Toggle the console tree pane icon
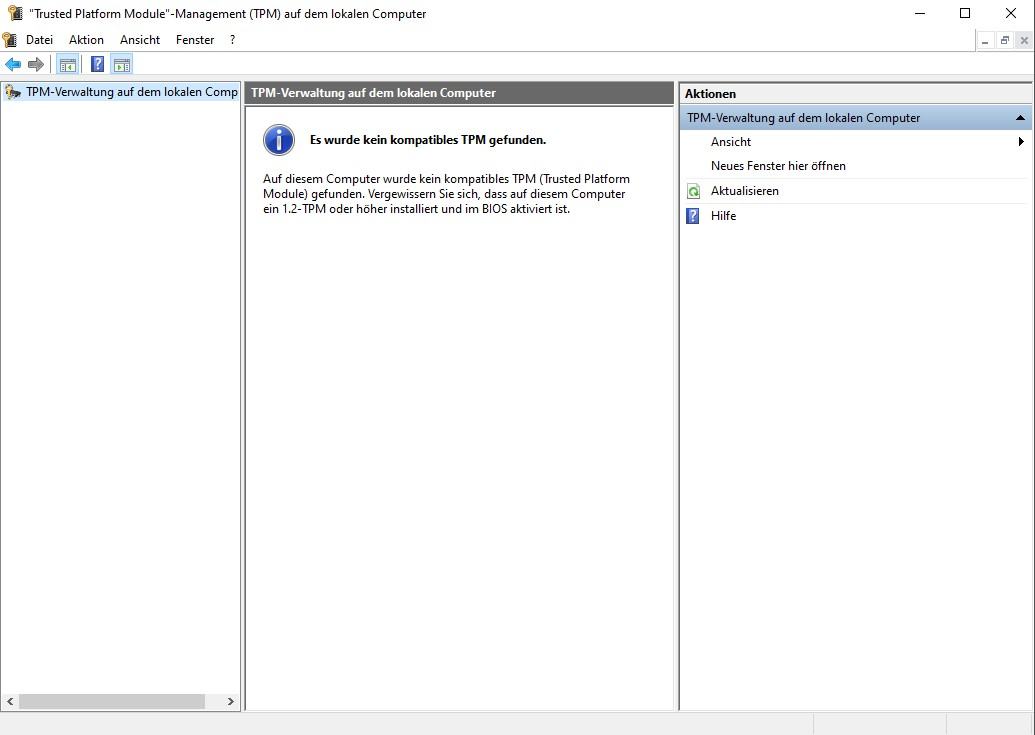This screenshot has height=735, width=1035. 67,65
